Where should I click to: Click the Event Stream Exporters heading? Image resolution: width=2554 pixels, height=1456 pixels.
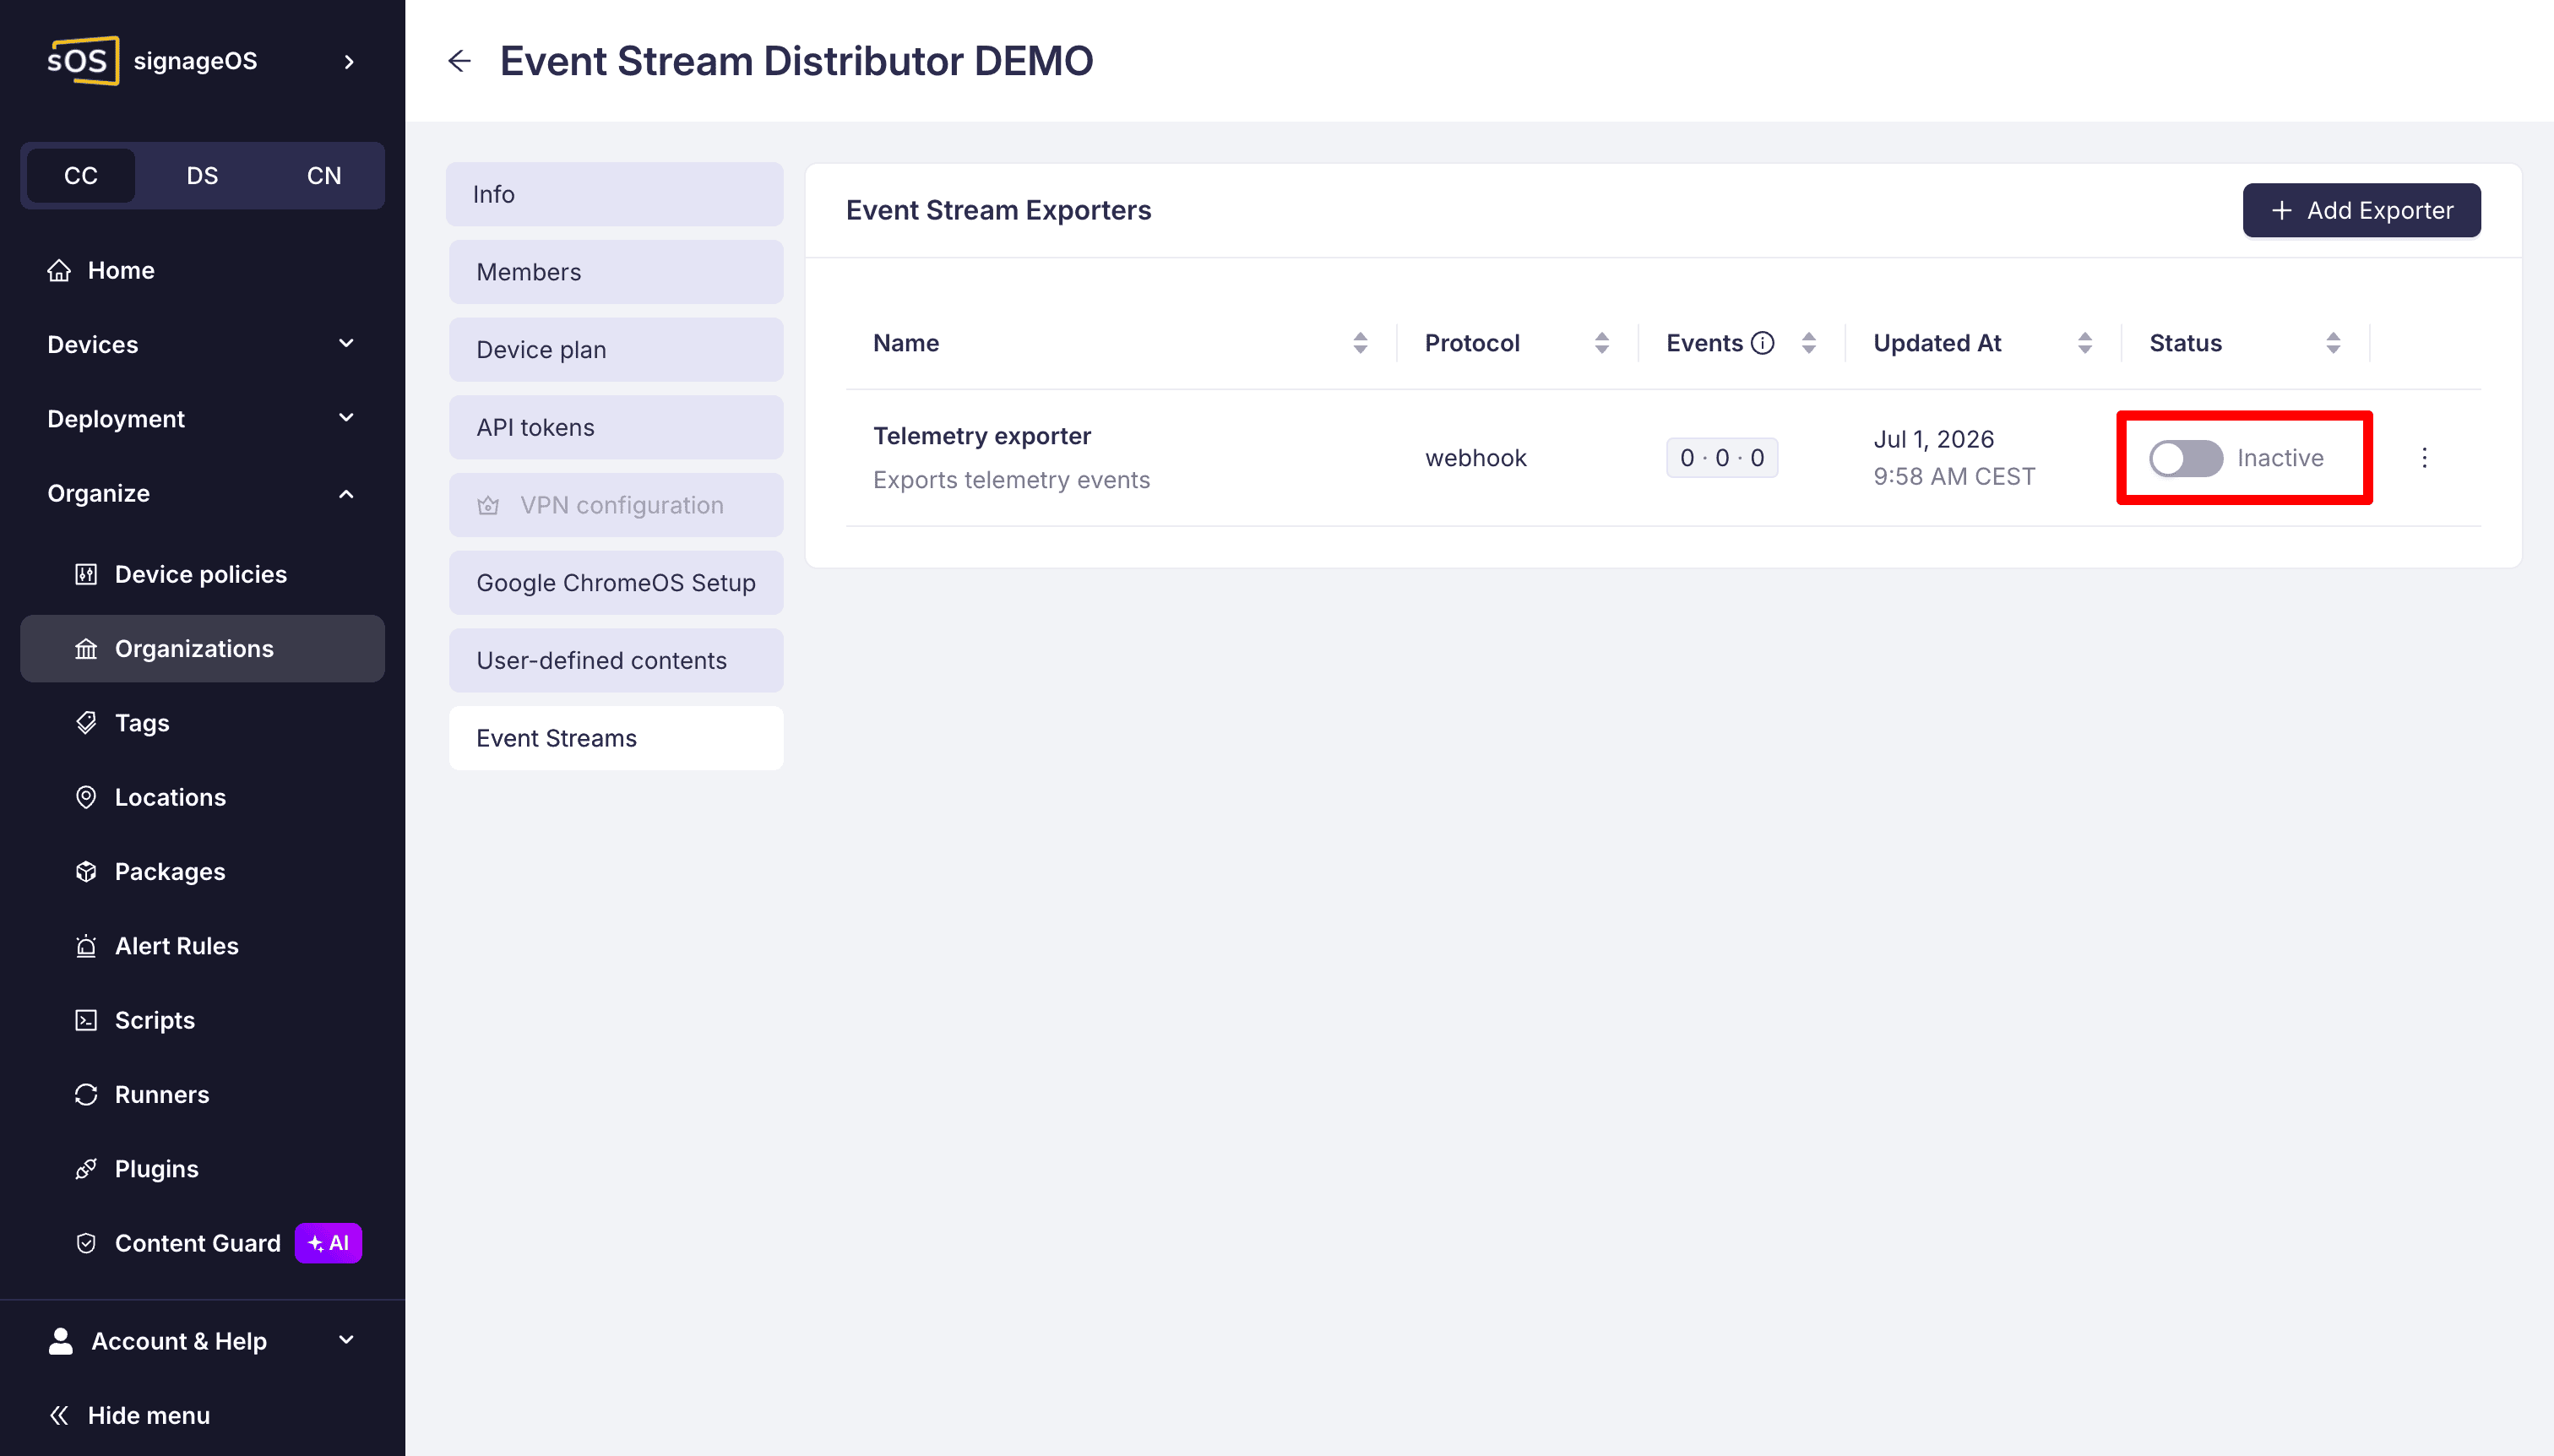[999, 210]
